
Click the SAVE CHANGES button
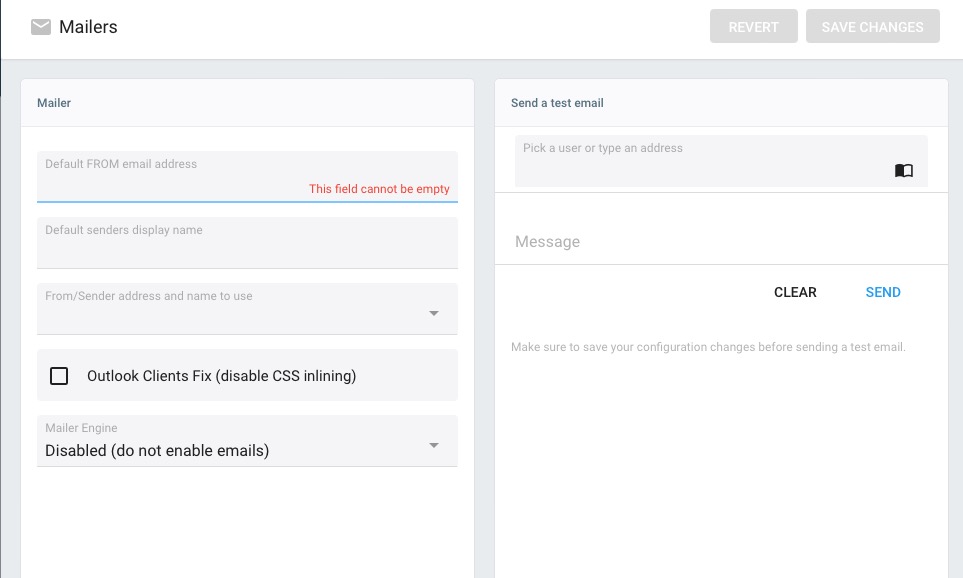tap(872, 26)
